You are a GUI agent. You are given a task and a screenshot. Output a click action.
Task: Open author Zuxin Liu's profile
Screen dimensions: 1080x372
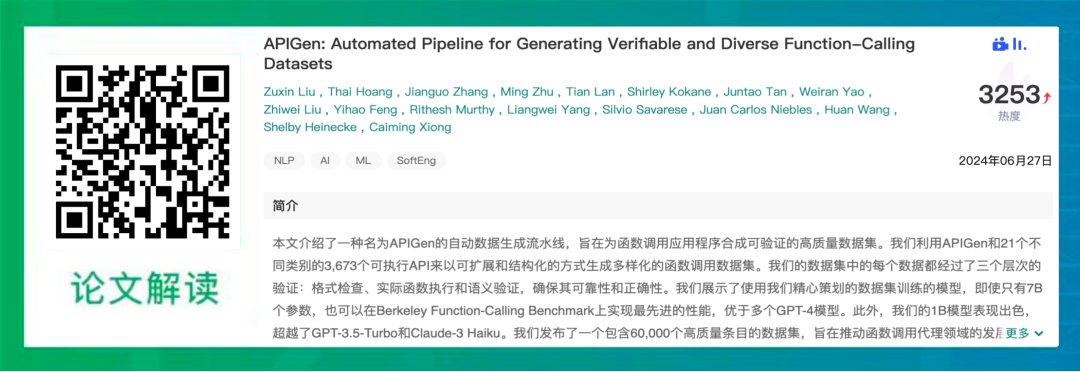[291, 92]
